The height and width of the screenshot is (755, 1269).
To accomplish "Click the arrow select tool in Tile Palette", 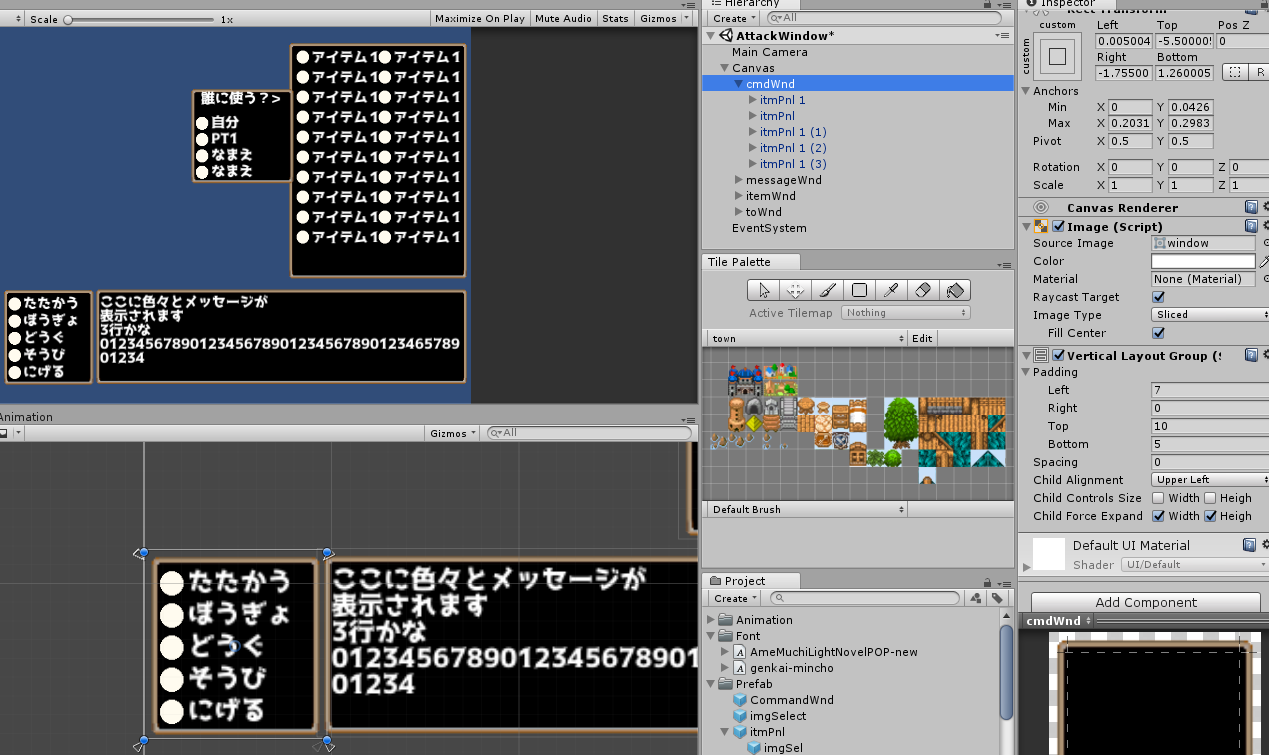I will point(764,290).
